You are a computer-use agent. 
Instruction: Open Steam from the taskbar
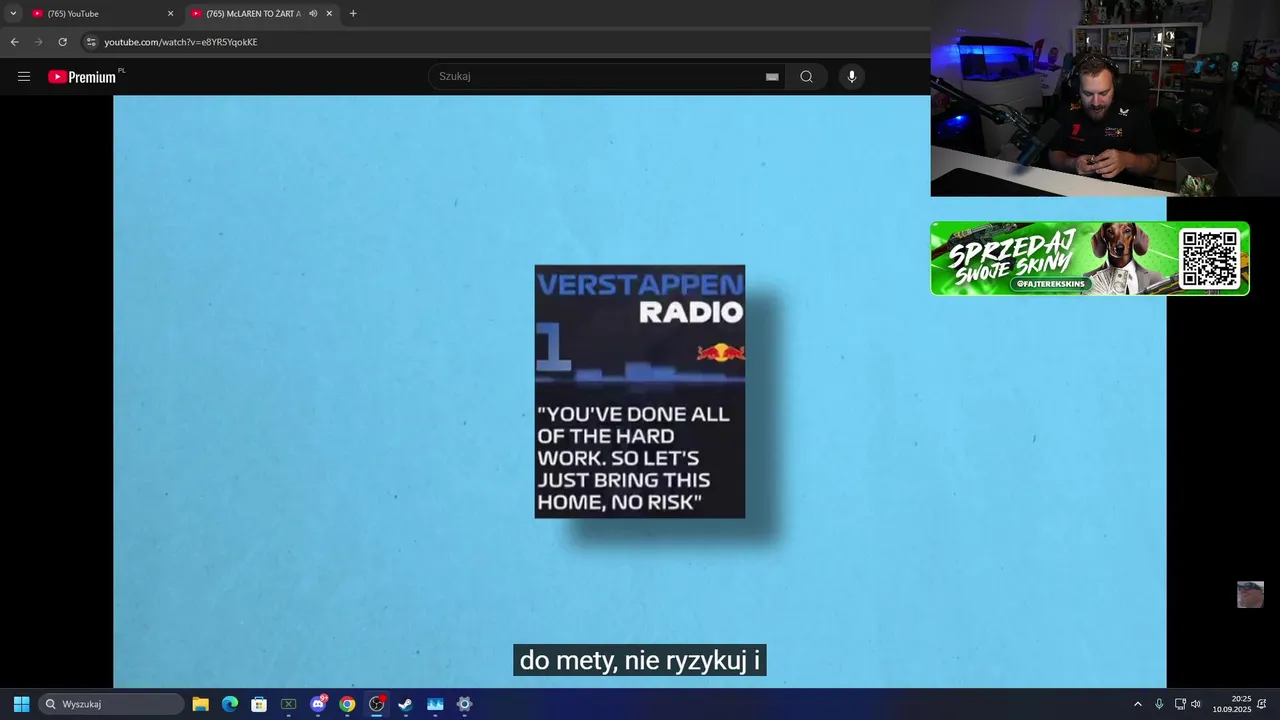coord(405,704)
